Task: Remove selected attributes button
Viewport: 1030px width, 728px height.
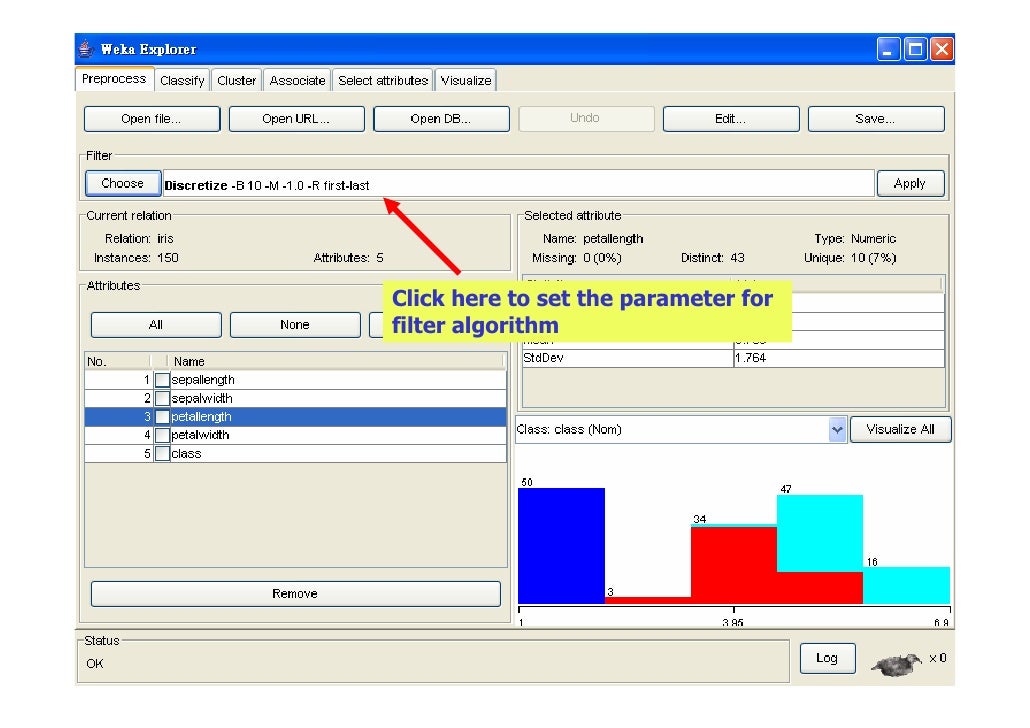Action: [296, 594]
